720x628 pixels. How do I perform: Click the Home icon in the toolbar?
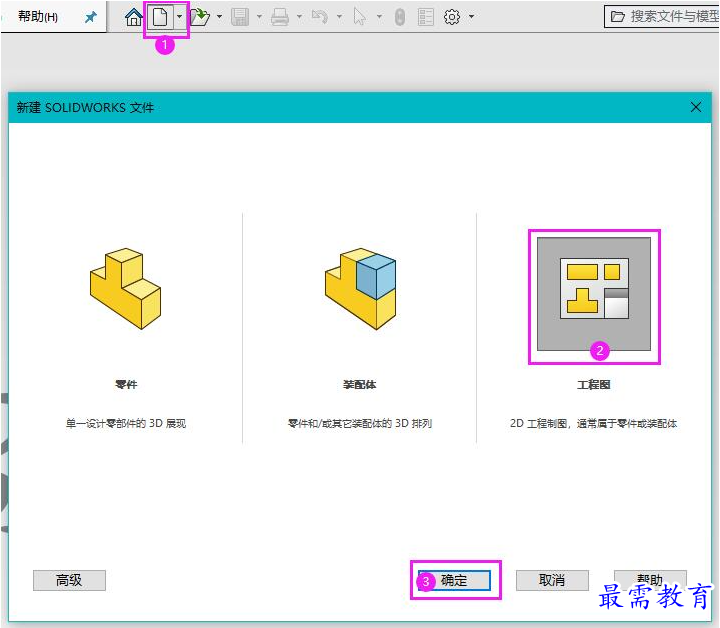134,17
